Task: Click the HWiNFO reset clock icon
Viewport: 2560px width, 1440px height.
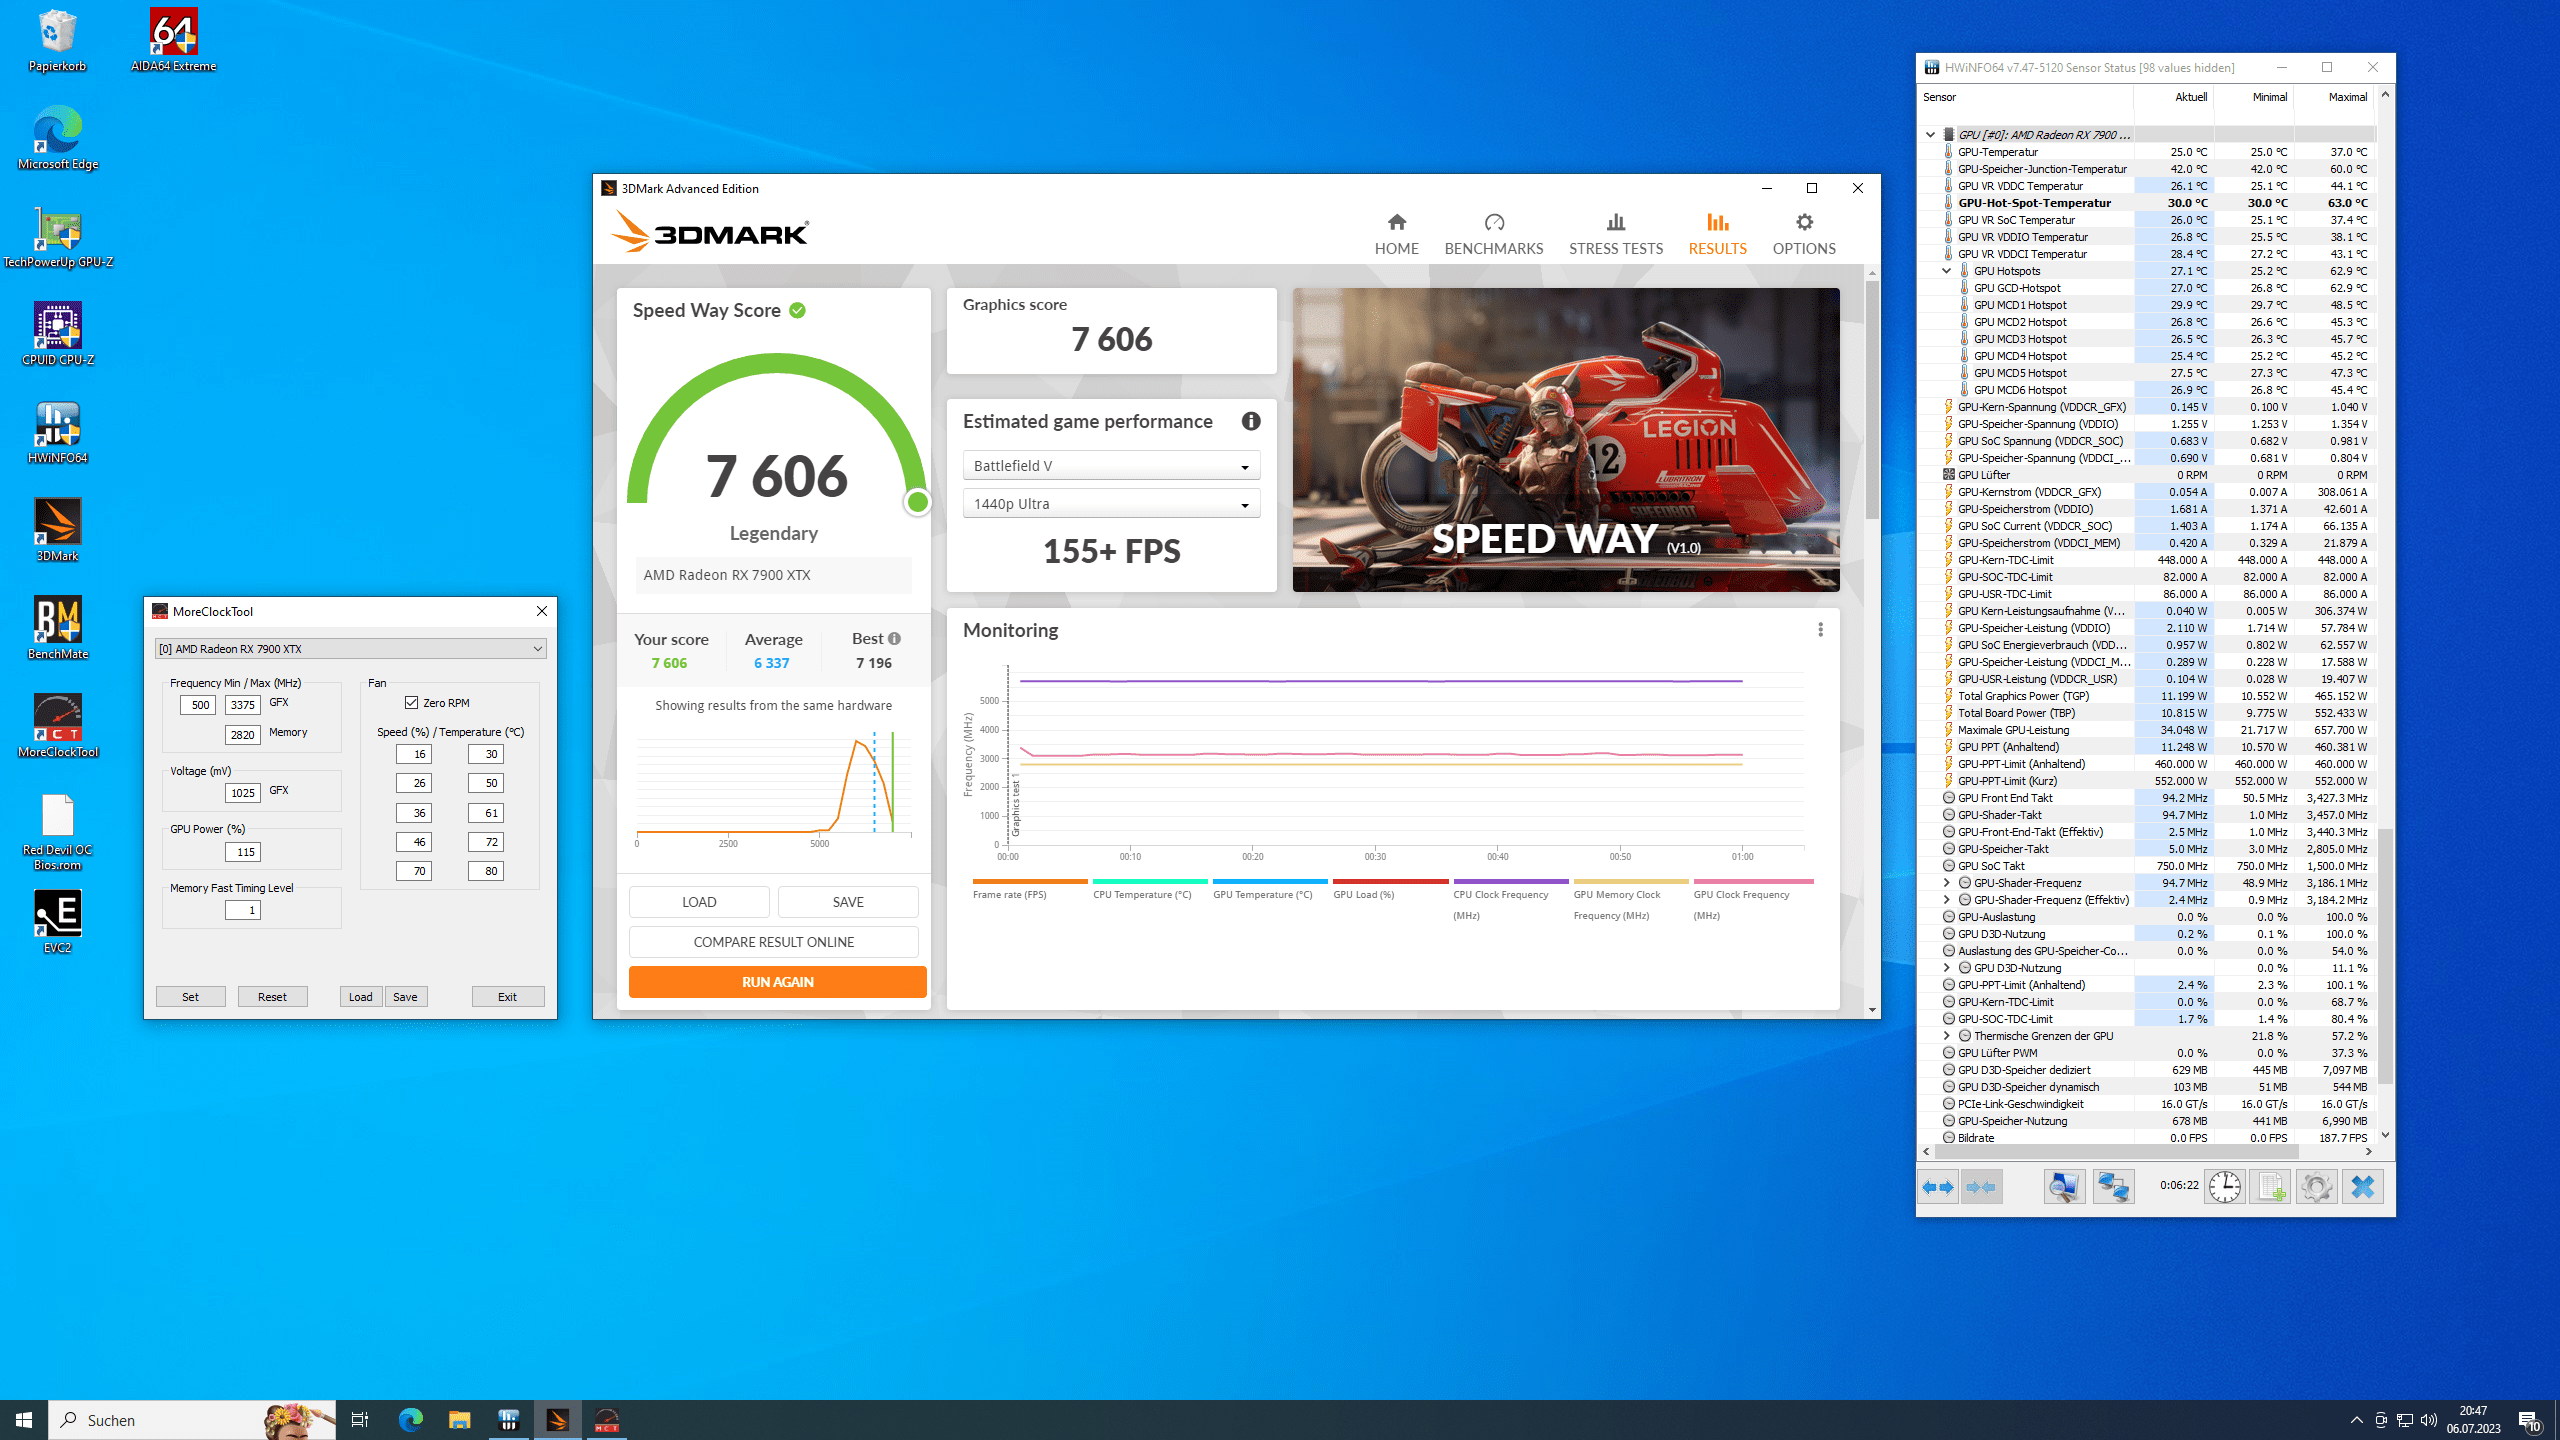Action: (2224, 1187)
